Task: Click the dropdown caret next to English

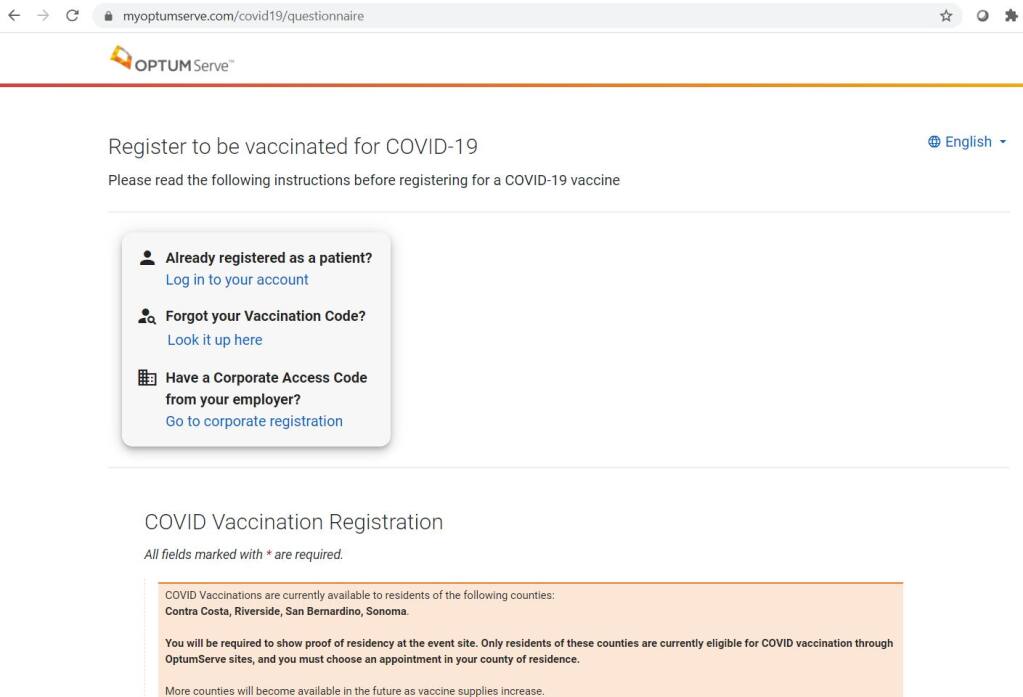Action: coord(1003,142)
